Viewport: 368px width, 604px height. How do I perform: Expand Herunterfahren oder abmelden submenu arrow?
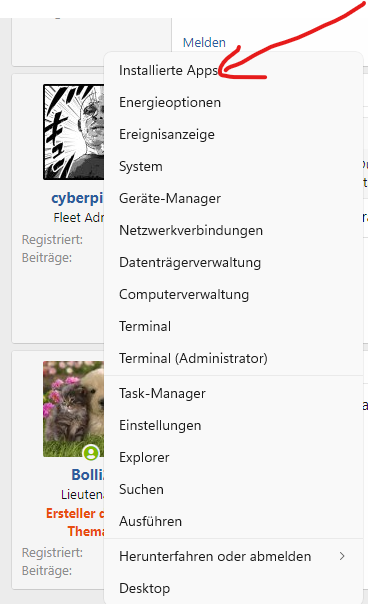click(x=342, y=556)
